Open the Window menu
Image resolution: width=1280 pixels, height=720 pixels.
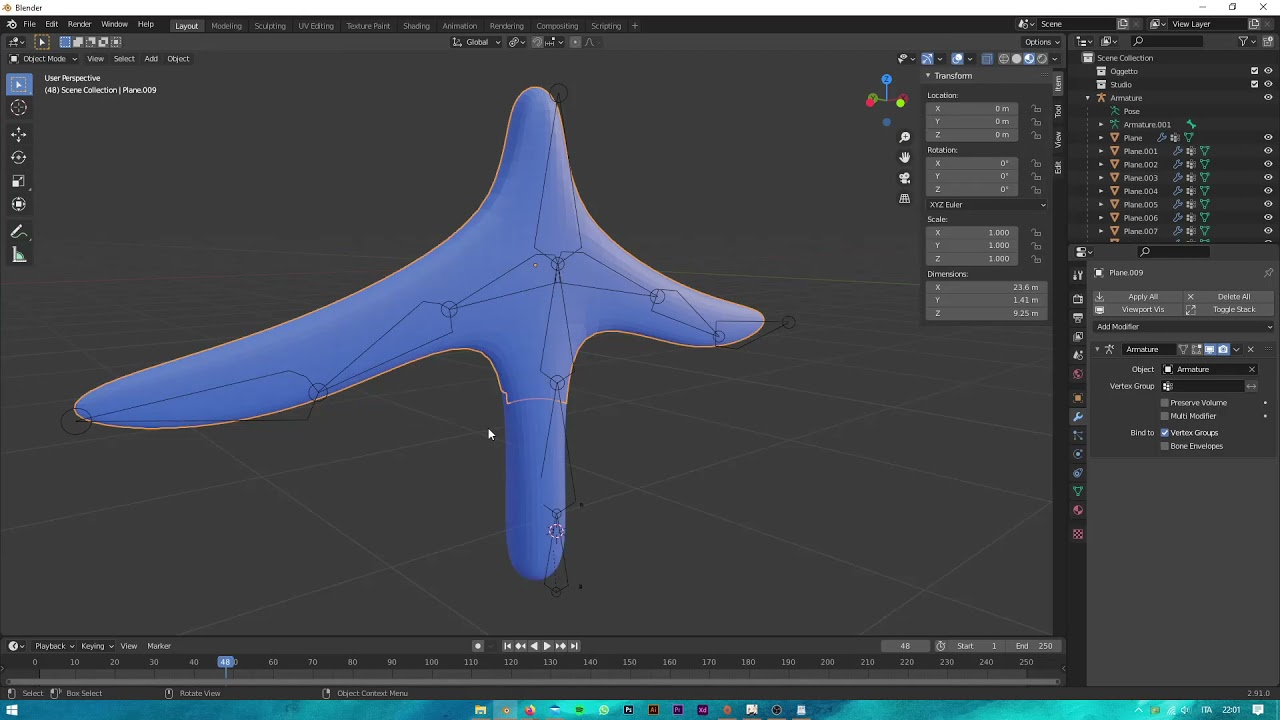[x=114, y=25]
